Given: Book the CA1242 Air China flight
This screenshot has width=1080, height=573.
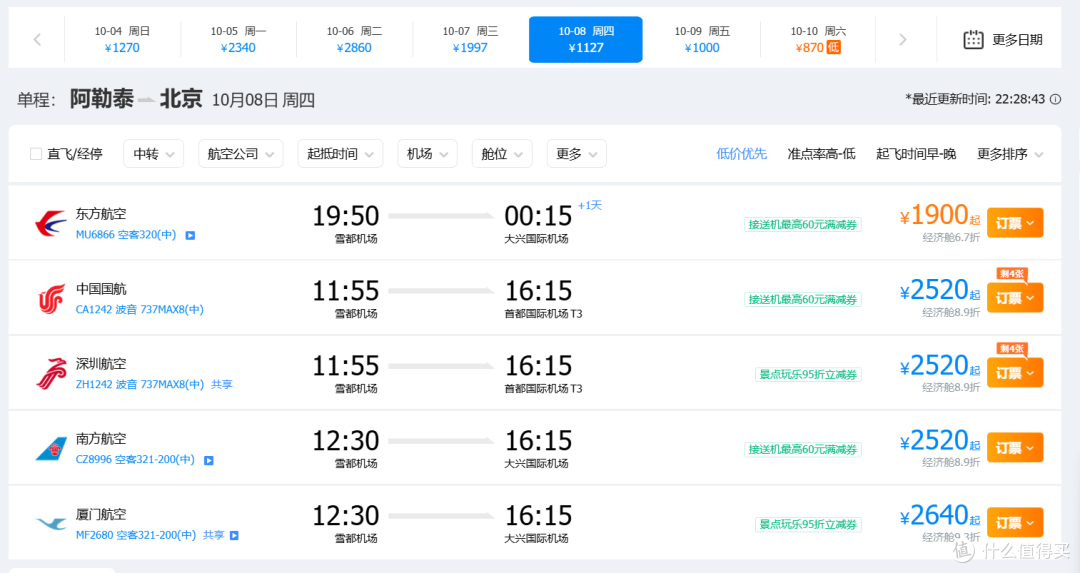Looking at the screenshot, I should [x=1015, y=298].
